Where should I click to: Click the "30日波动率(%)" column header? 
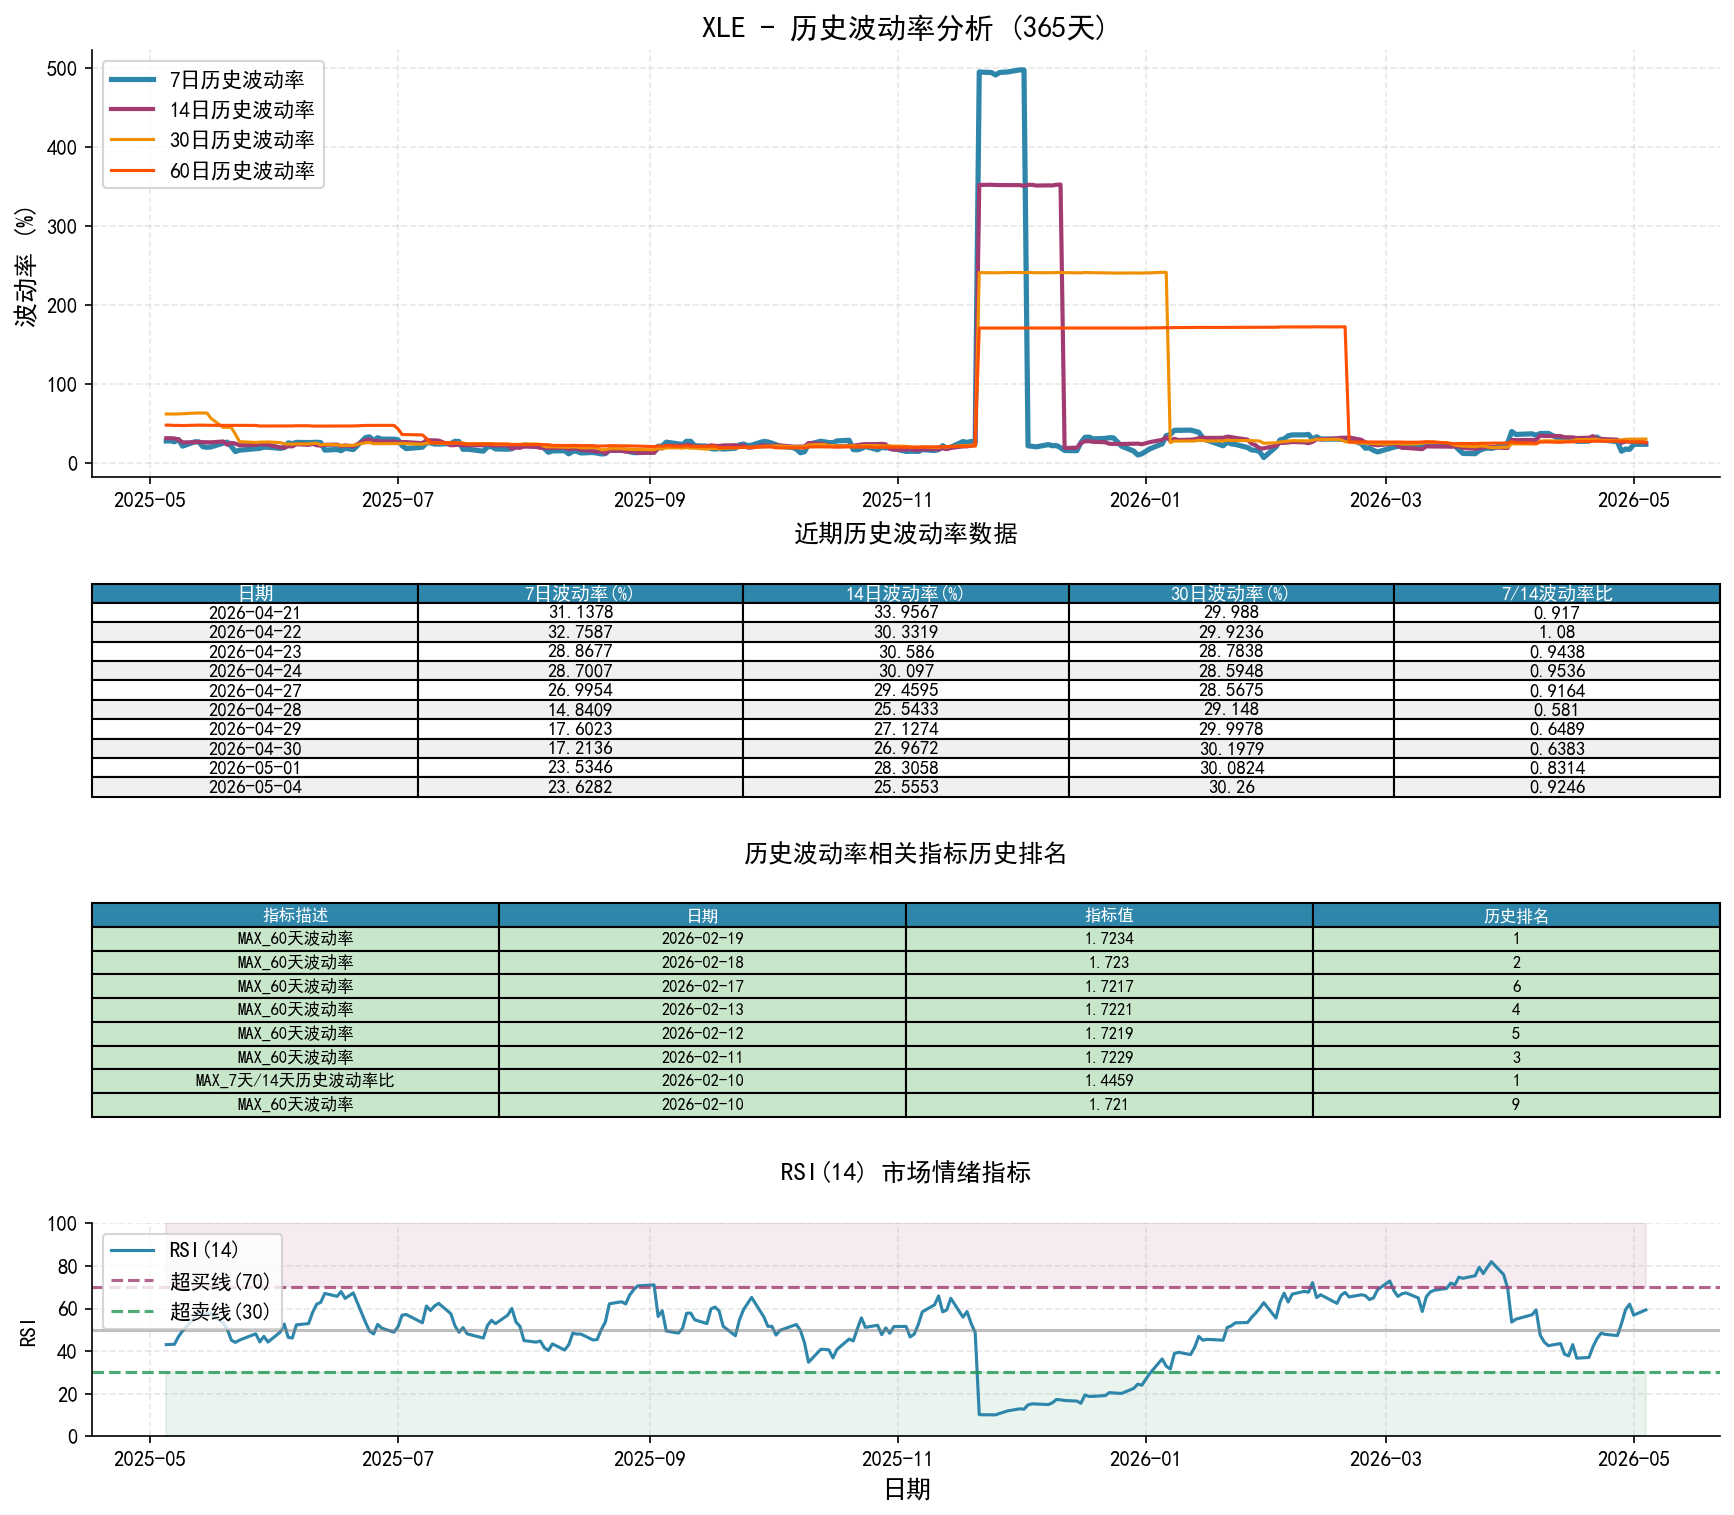pos(1230,594)
